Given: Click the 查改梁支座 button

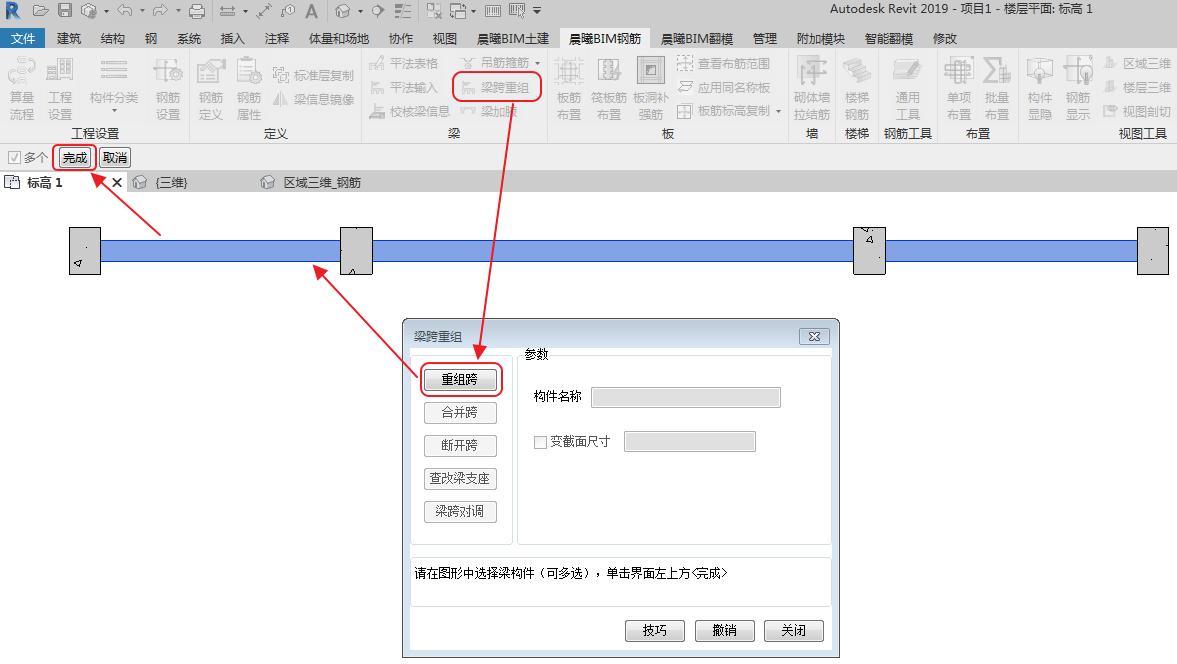Looking at the screenshot, I should click(x=459, y=479).
